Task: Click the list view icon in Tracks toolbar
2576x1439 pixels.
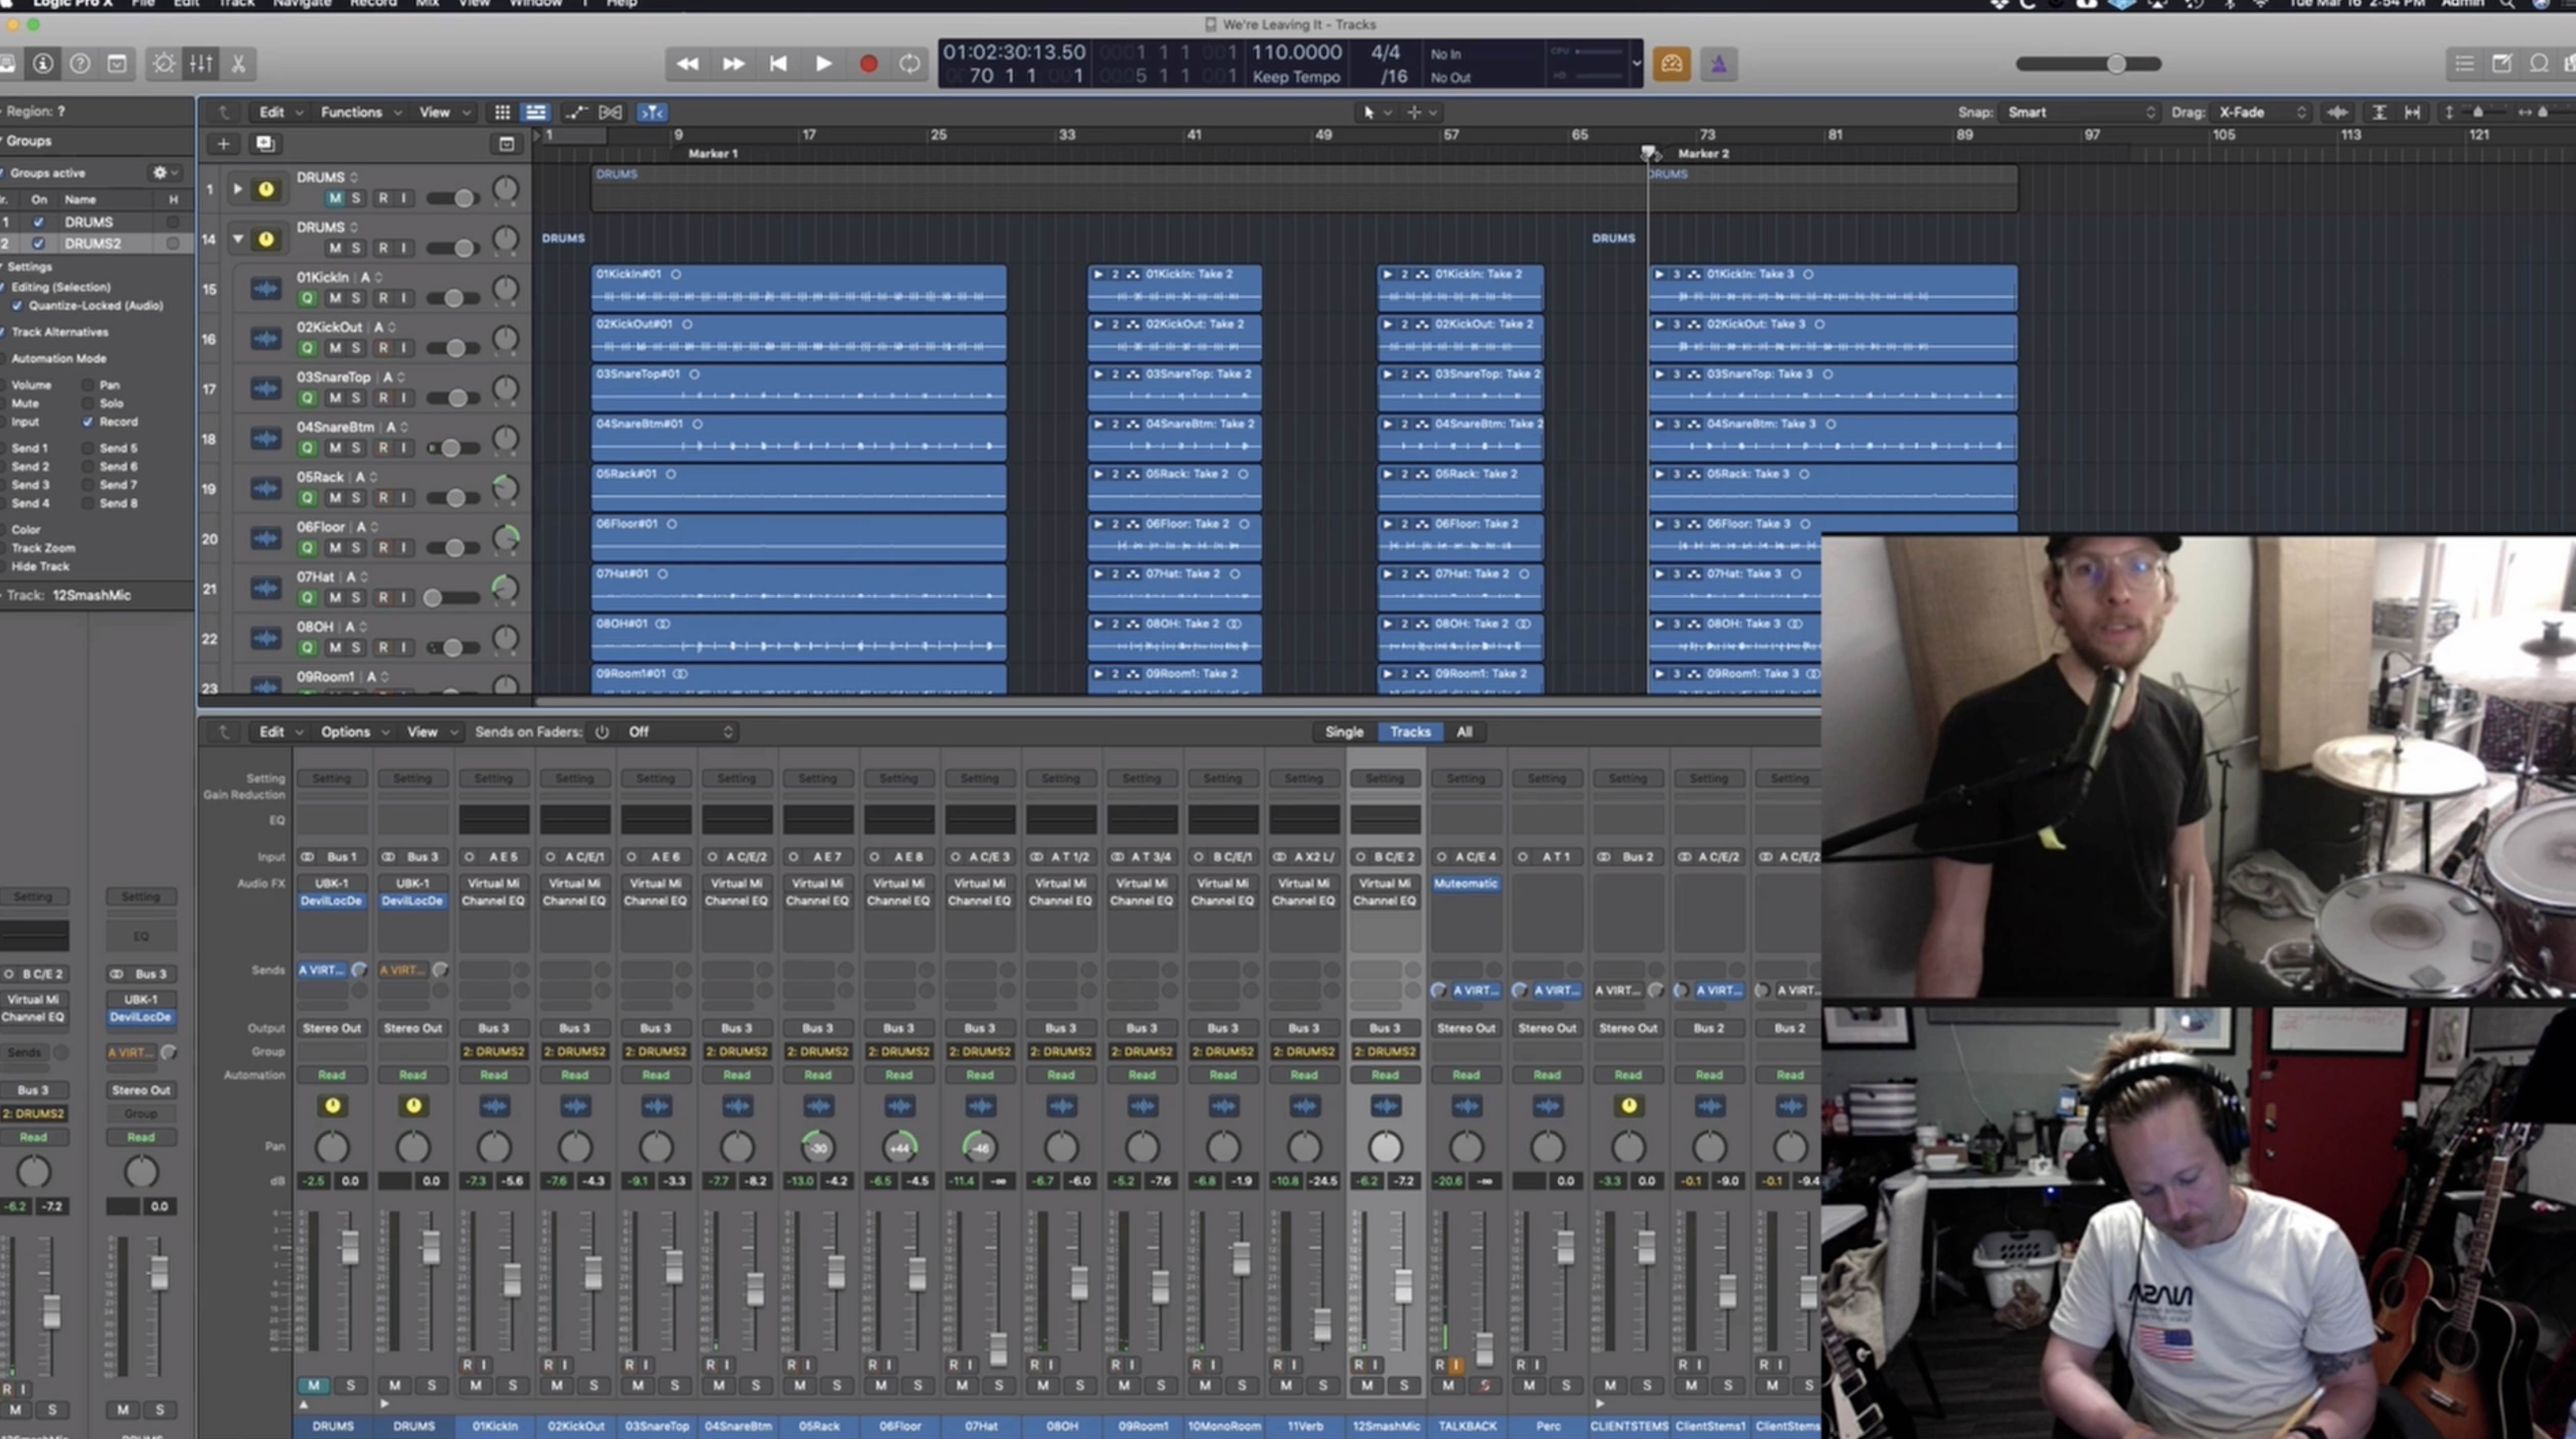Action: coord(536,112)
